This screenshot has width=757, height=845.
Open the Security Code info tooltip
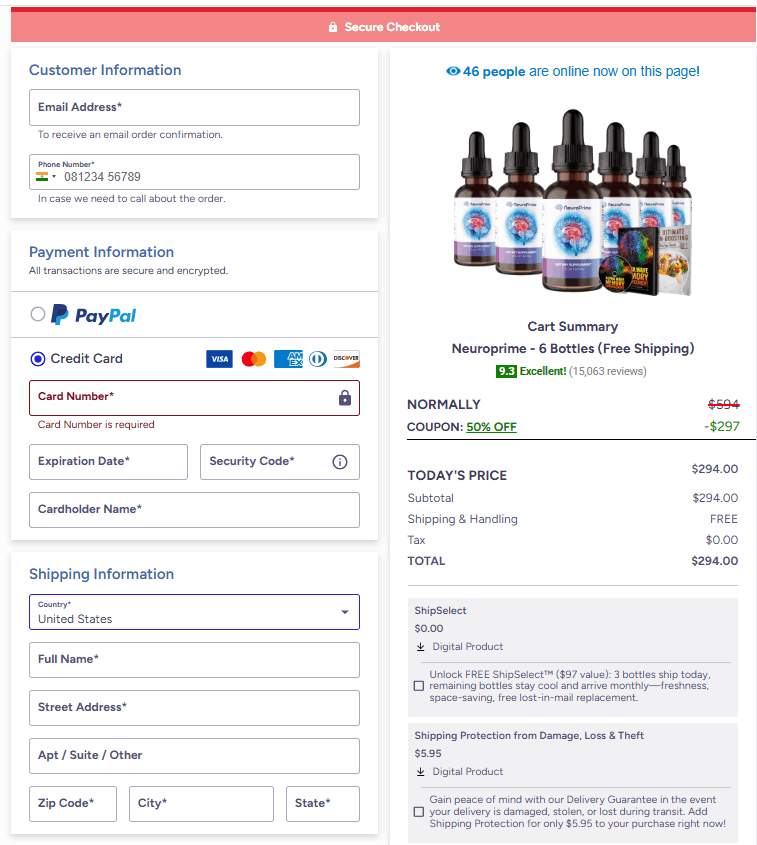(341, 461)
